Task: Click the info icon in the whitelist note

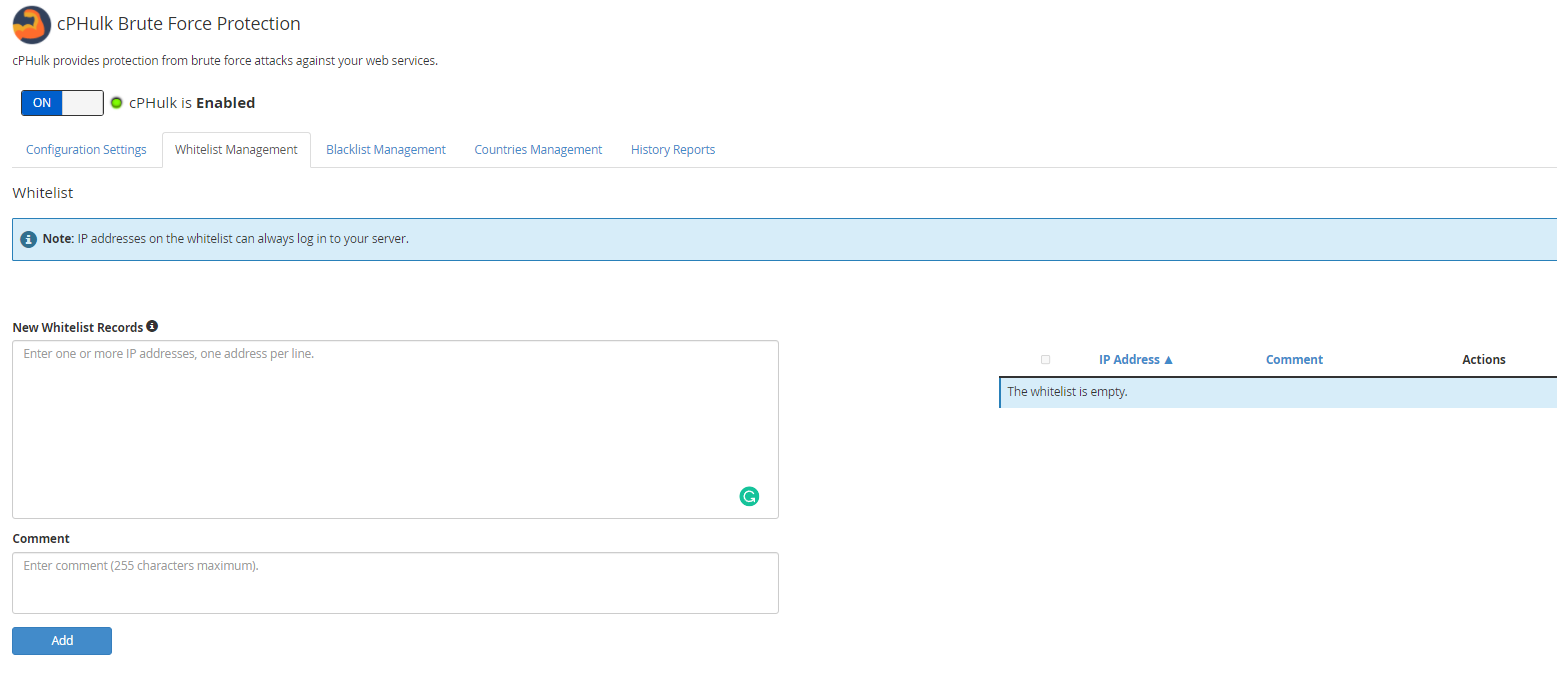Action: 29,240
